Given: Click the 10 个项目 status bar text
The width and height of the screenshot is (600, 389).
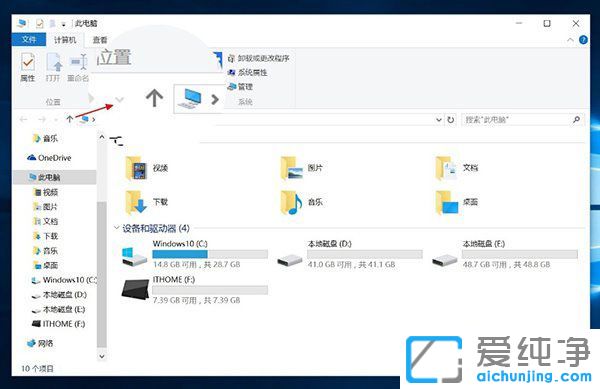Looking at the screenshot, I should click(37, 368).
